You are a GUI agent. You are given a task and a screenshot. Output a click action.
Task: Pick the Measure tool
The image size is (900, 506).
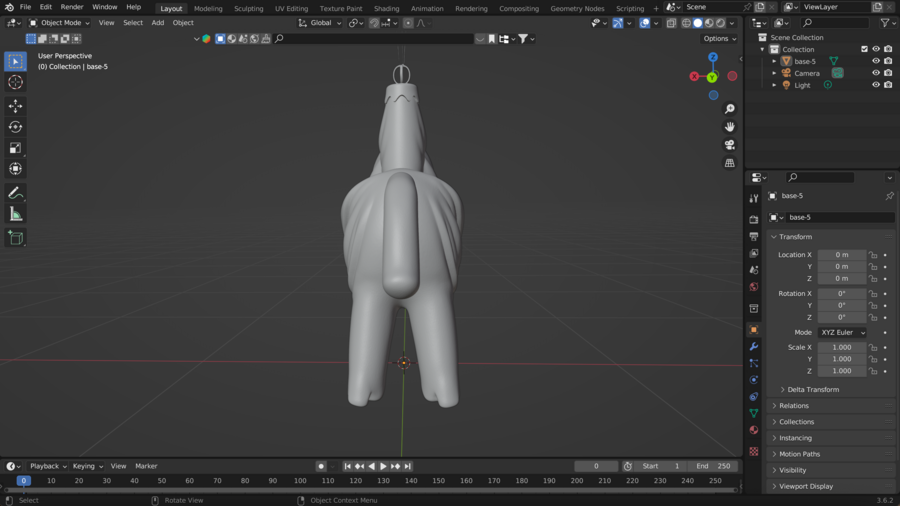click(15, 214)
